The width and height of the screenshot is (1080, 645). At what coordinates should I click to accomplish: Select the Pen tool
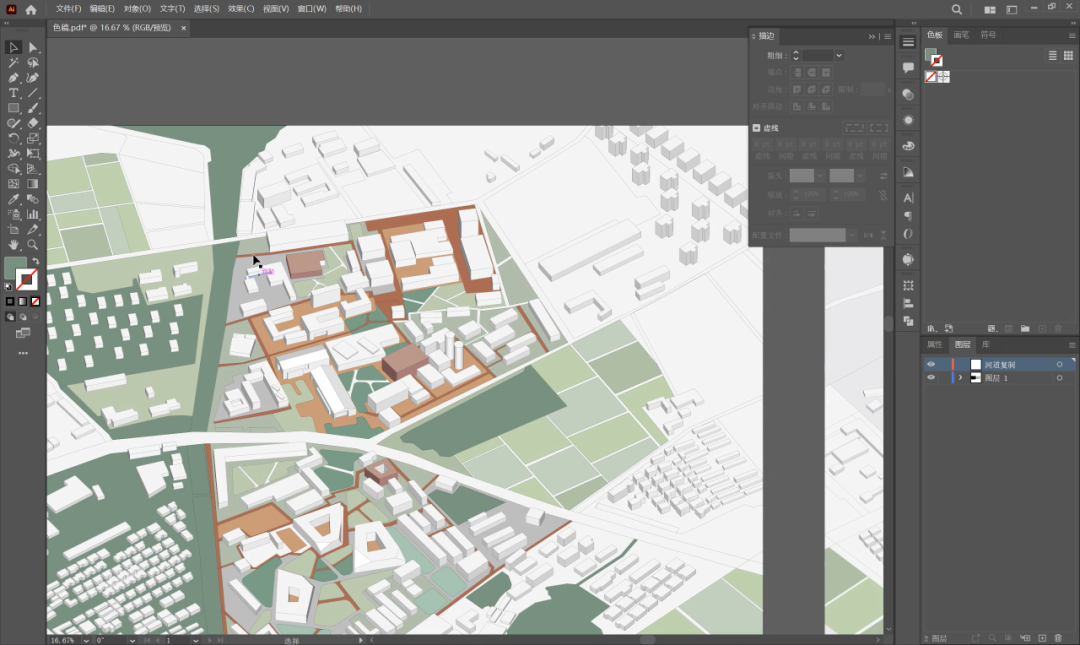point(13,78)
